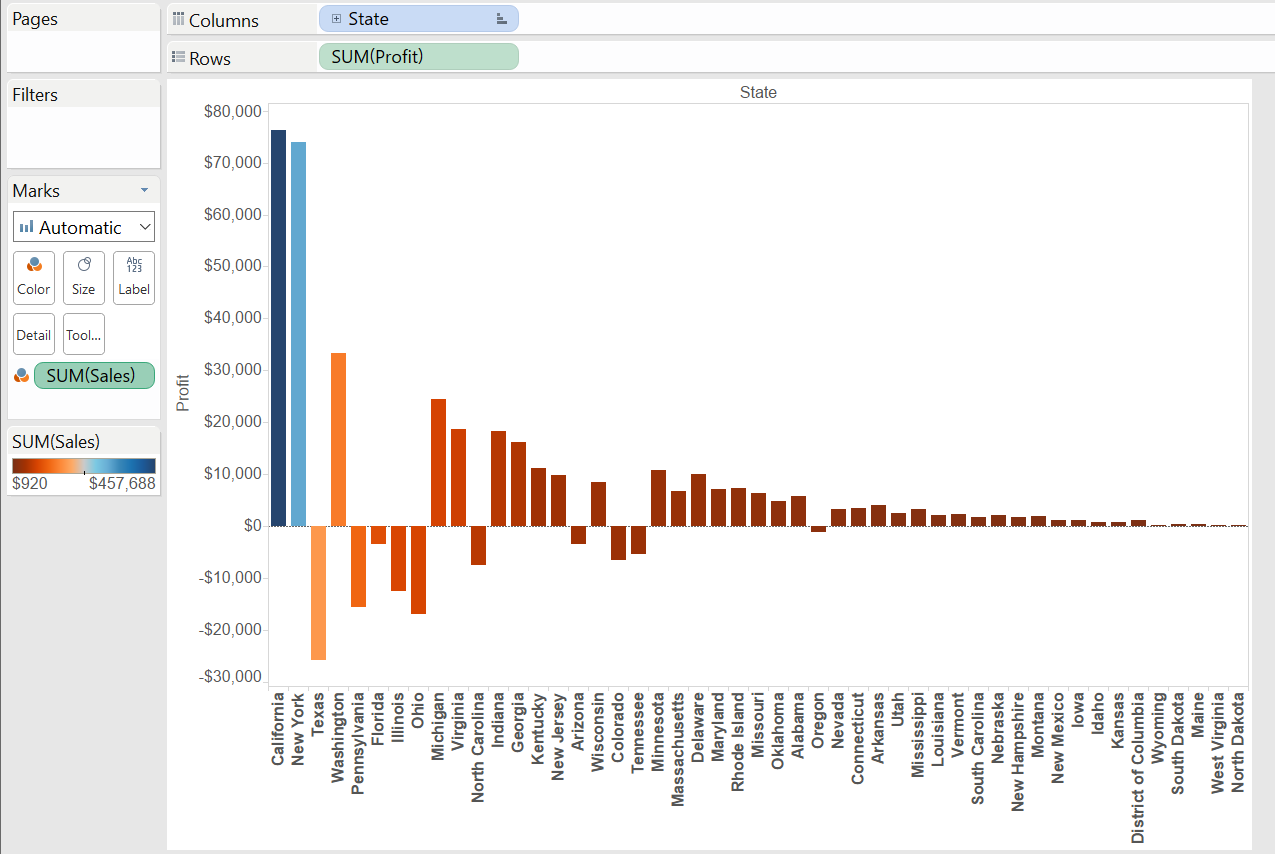This screenshot has width=1275, height=854.
Task: Open the Detail marks card
Action: coord(34,335)
